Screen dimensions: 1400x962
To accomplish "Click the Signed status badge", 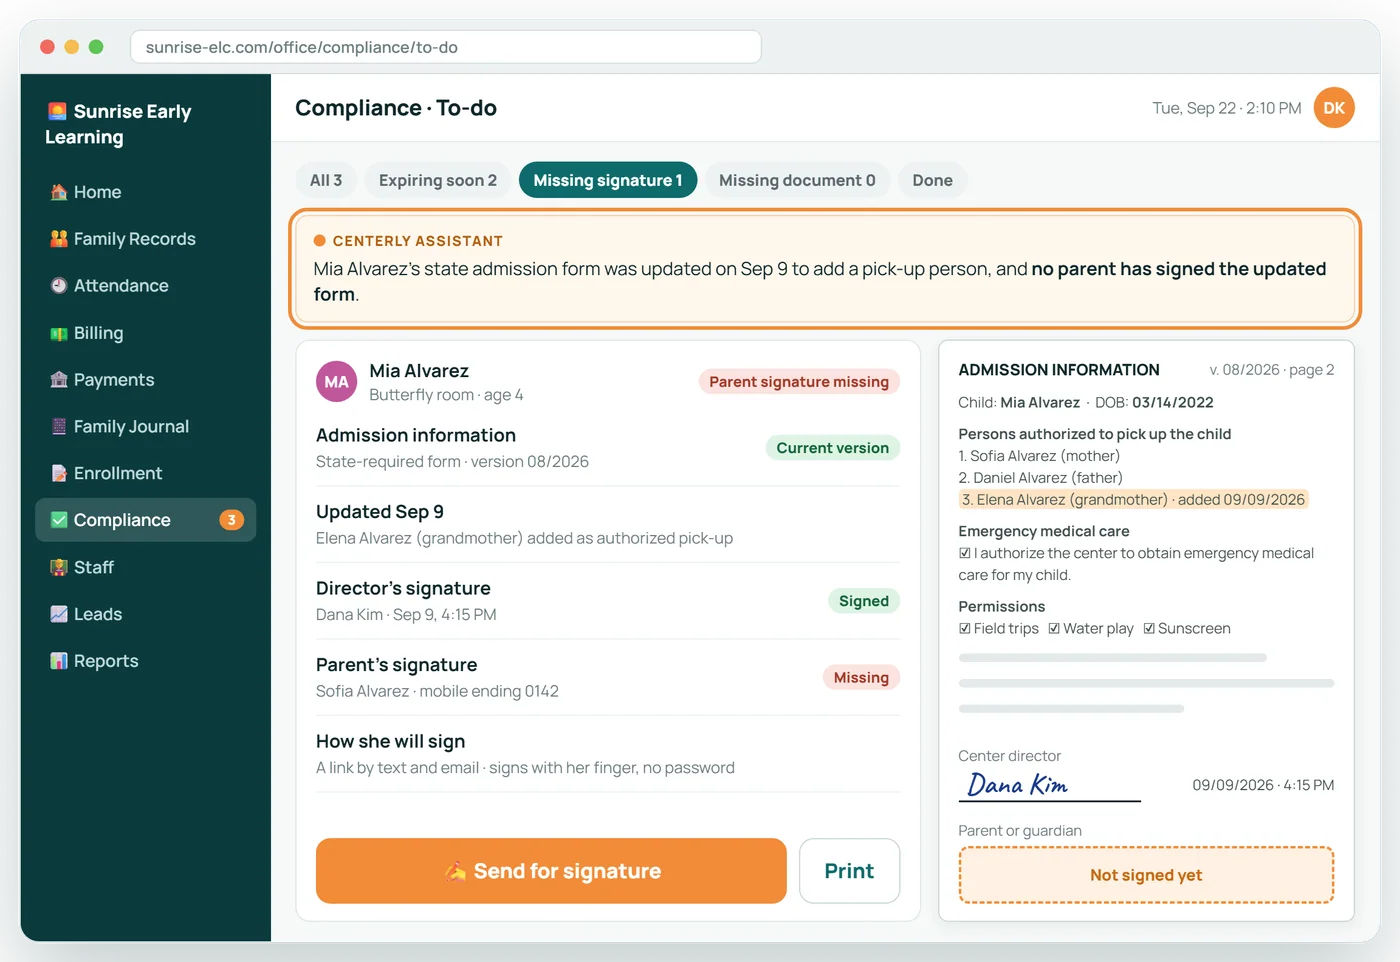I will [864, 601].
